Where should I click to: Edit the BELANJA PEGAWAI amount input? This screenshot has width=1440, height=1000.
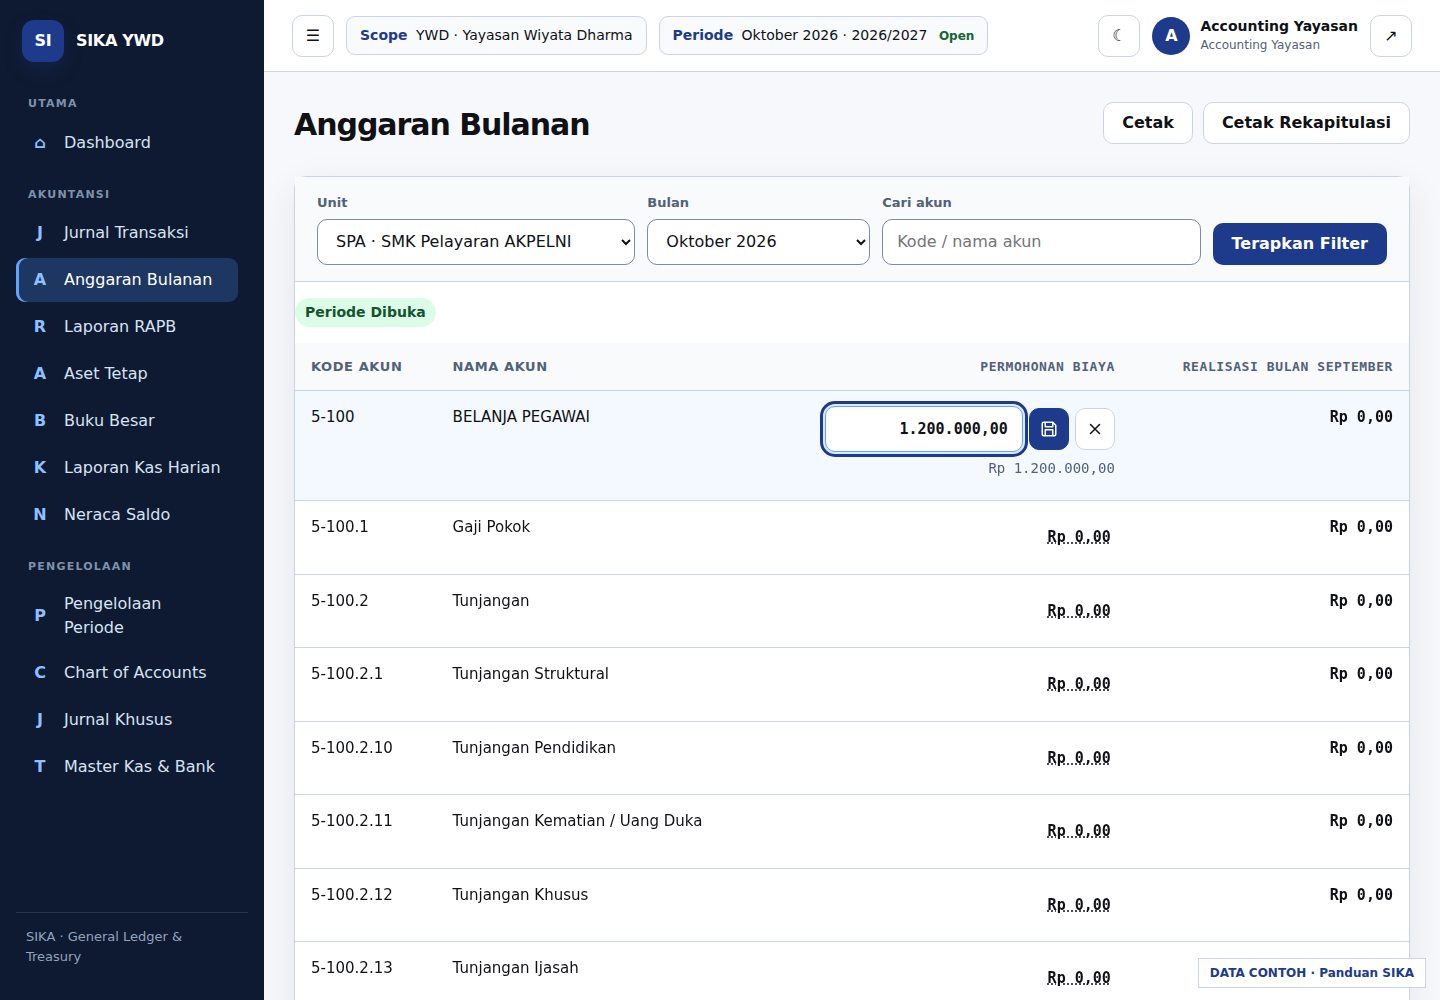(x=923, y=429)
